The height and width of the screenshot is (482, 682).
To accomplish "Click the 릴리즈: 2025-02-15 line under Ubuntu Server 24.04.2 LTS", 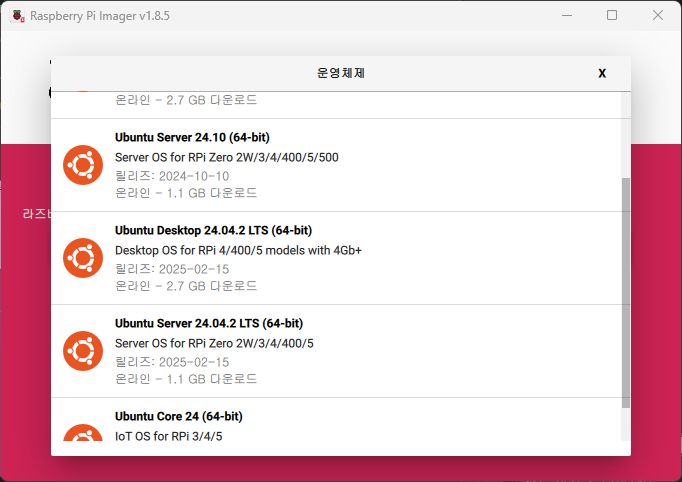I will click(172, 362).
